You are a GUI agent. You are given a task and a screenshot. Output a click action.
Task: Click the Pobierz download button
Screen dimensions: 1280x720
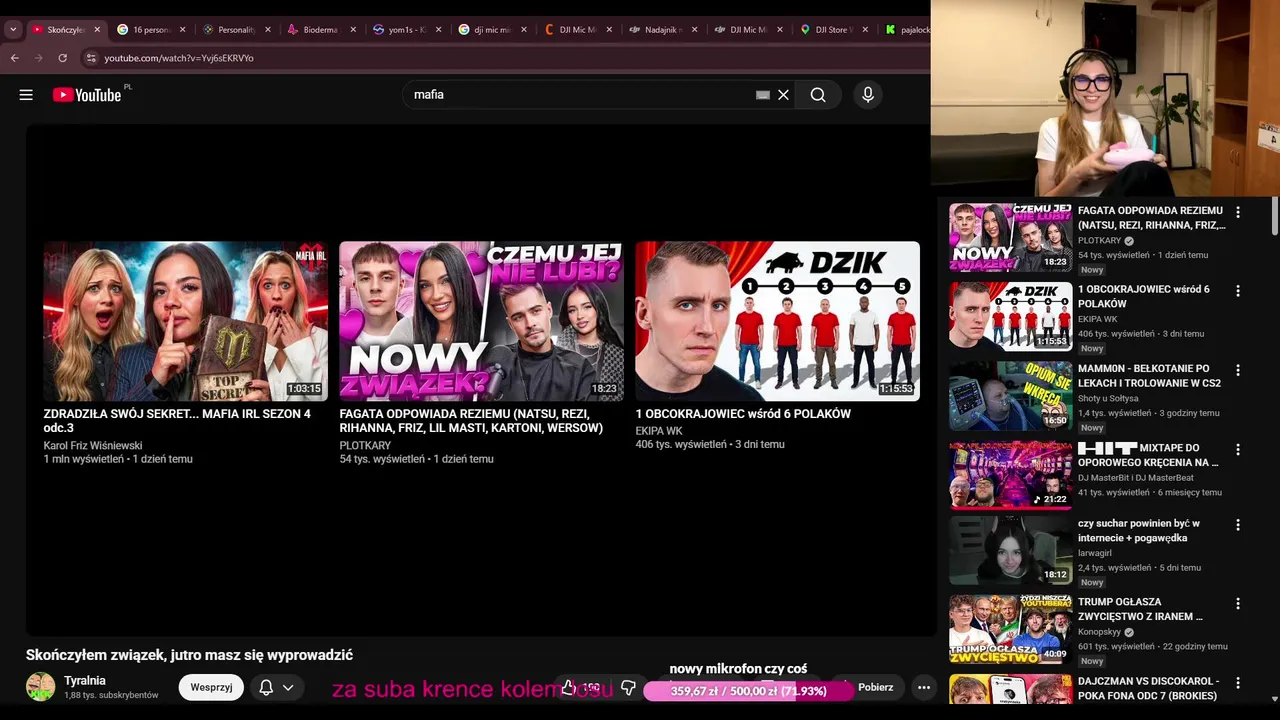pyautogui.click(x=875, y=687)
